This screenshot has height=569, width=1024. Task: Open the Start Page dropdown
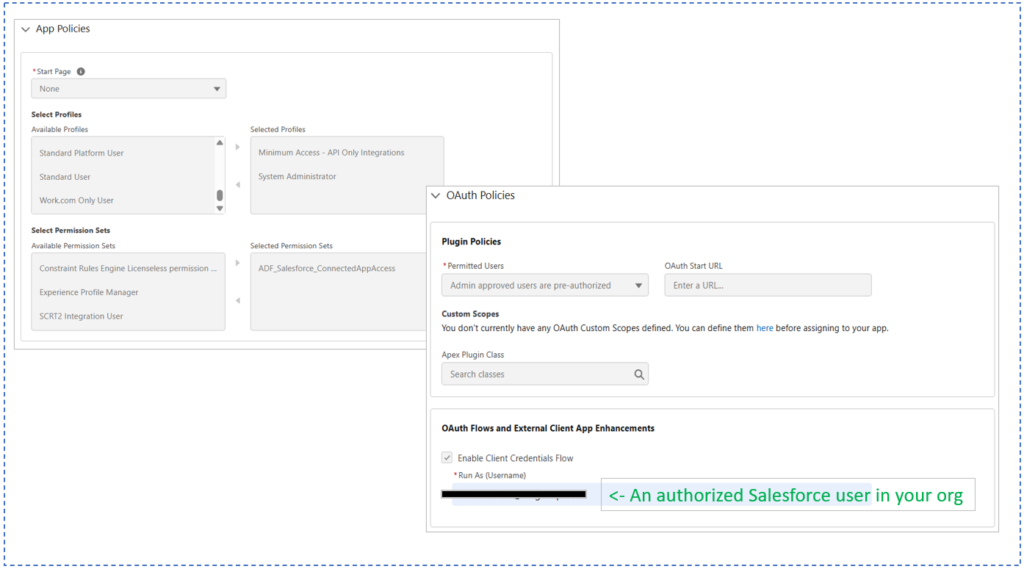(129, 89)
